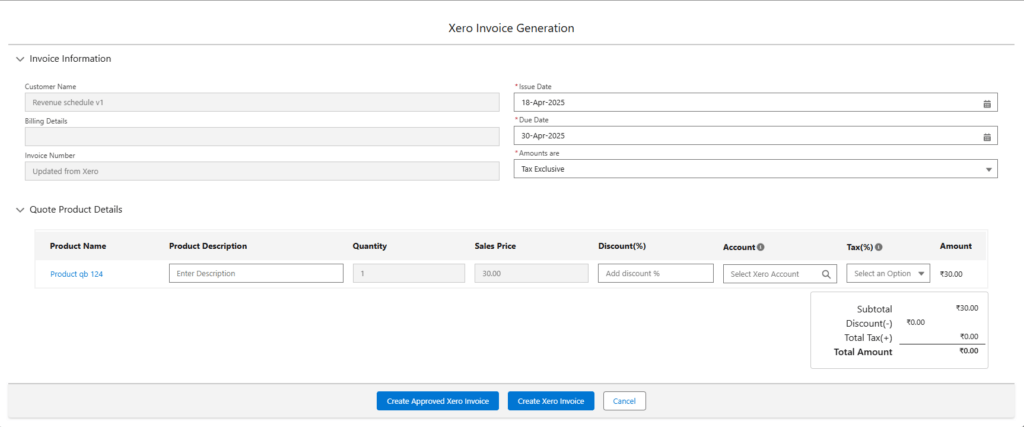Collapse the Quote Product Details section

click(20, 210)
